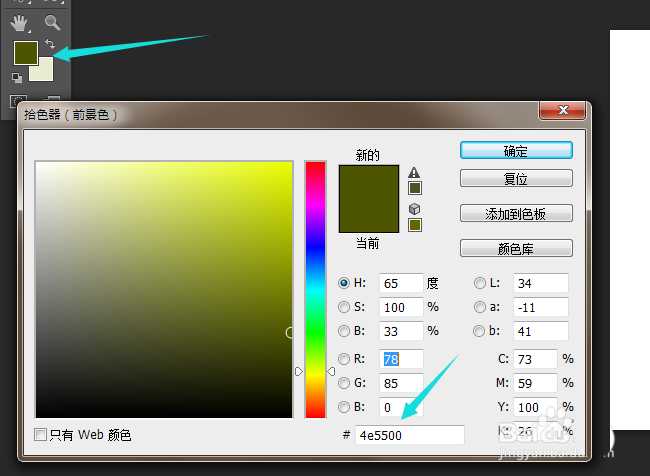Select the B brightness radio button
The image size is (650, 476).
click(x=344, y=331)
